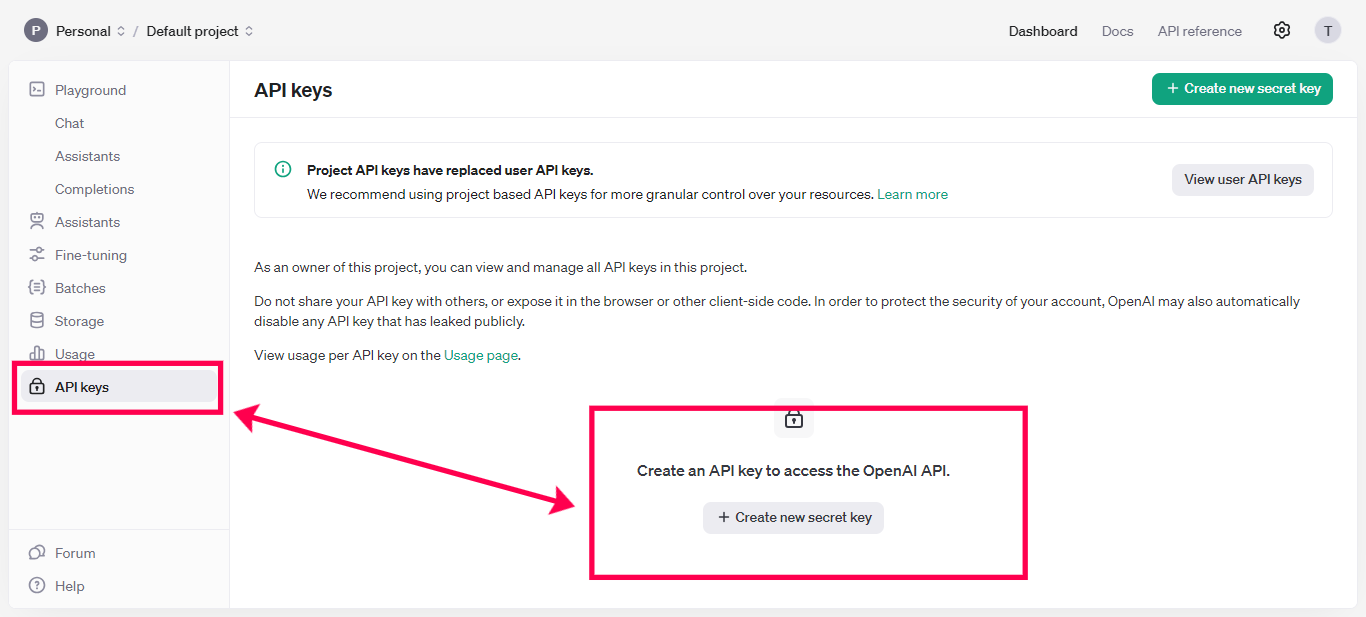Click the Forum chat bubbles icon

click(x=37, y=553)
